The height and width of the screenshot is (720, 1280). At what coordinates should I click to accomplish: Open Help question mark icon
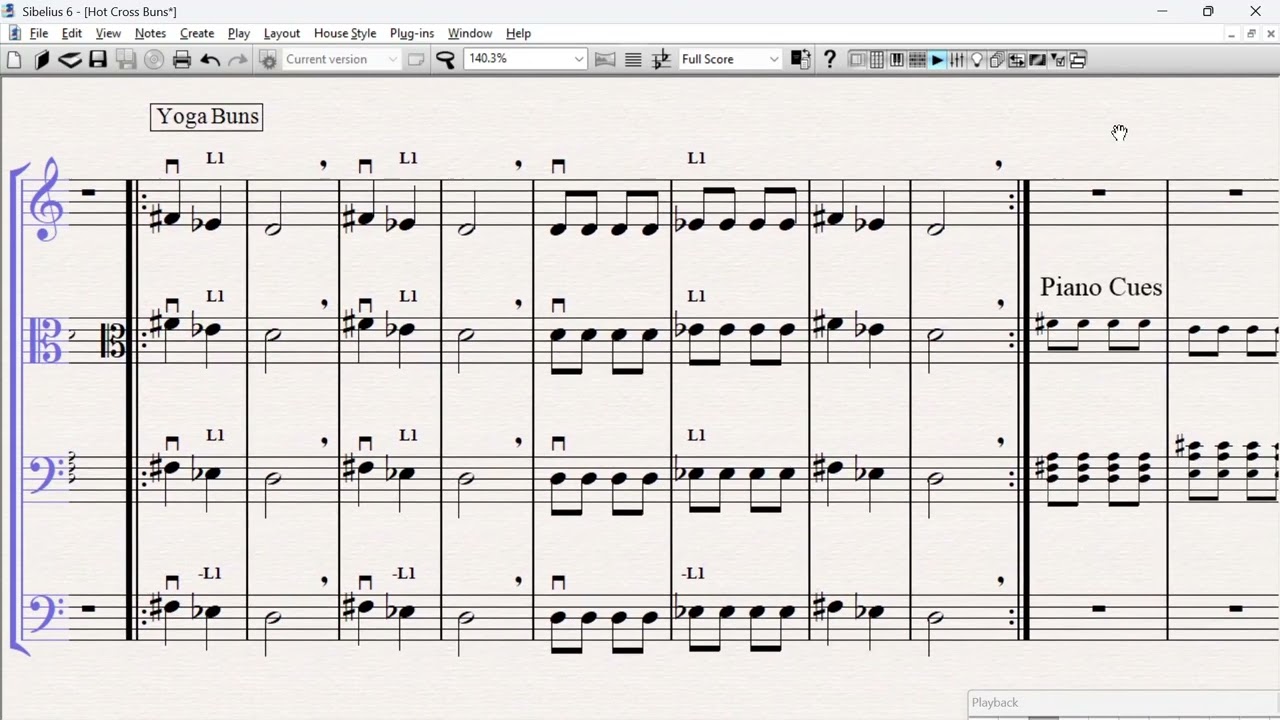tap(829, 60)
